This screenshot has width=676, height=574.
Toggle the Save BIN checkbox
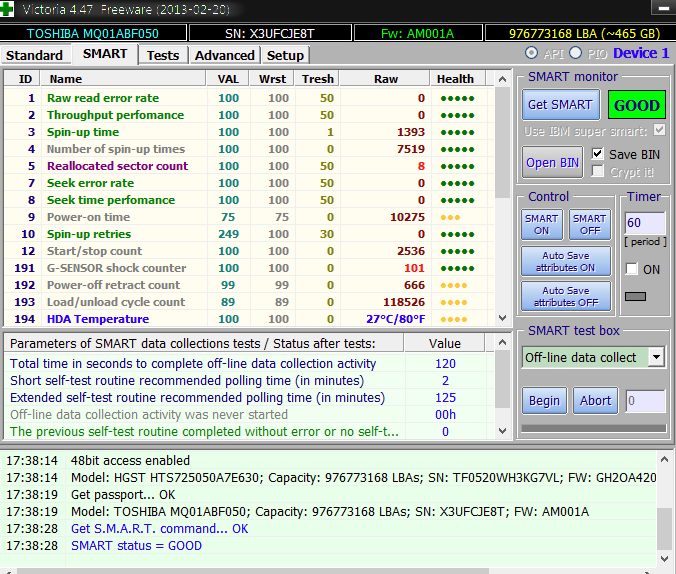pyautogui.click(x=598, y=154)
